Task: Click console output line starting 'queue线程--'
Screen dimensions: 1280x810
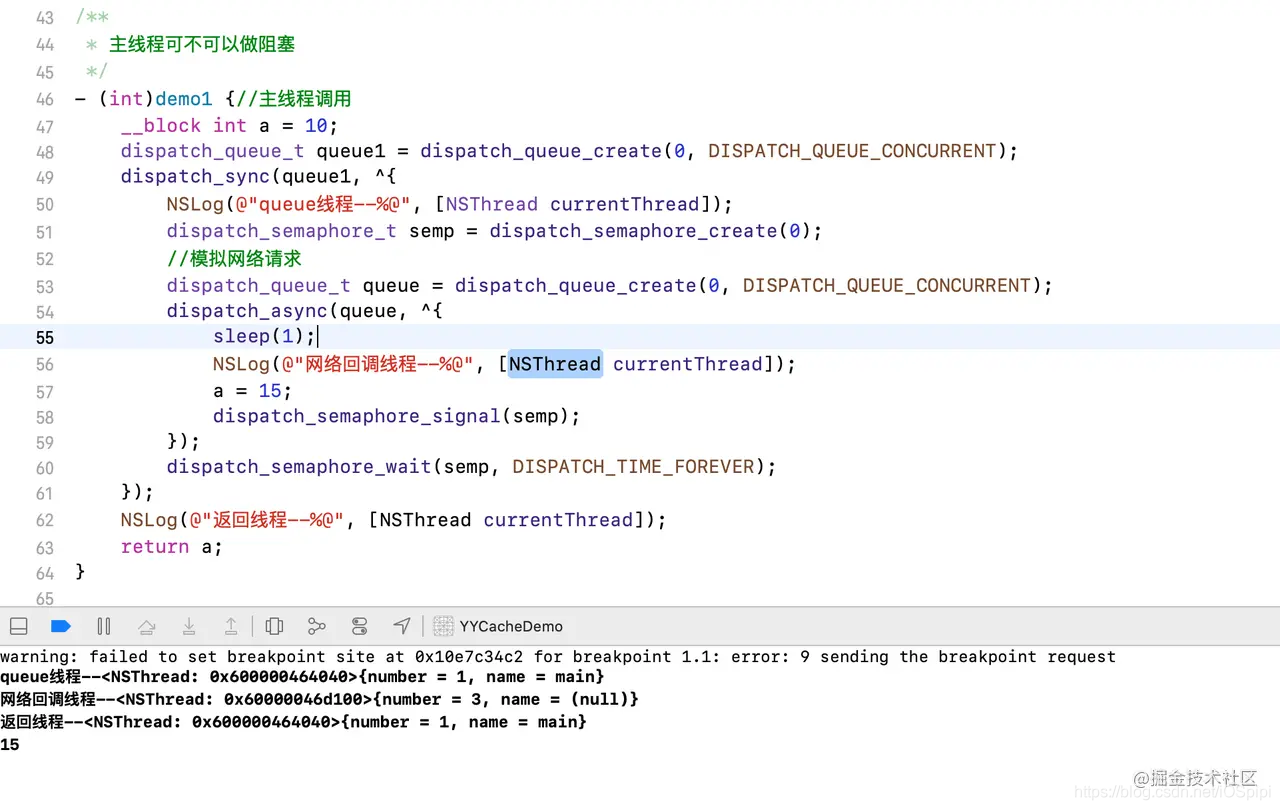Action: [302, 678]
